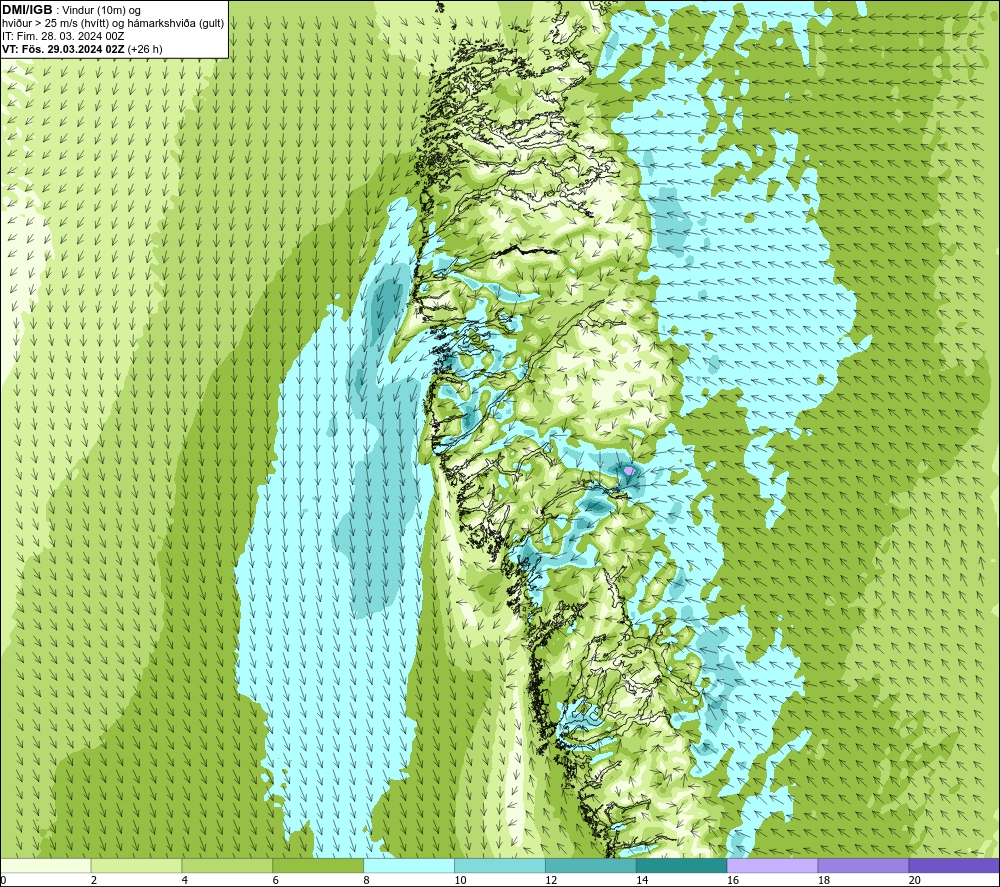This screenshot has height=887, width=1000.
Task: Click the 10–12 m/s turquoise swatch
Action: pos(500,865)
